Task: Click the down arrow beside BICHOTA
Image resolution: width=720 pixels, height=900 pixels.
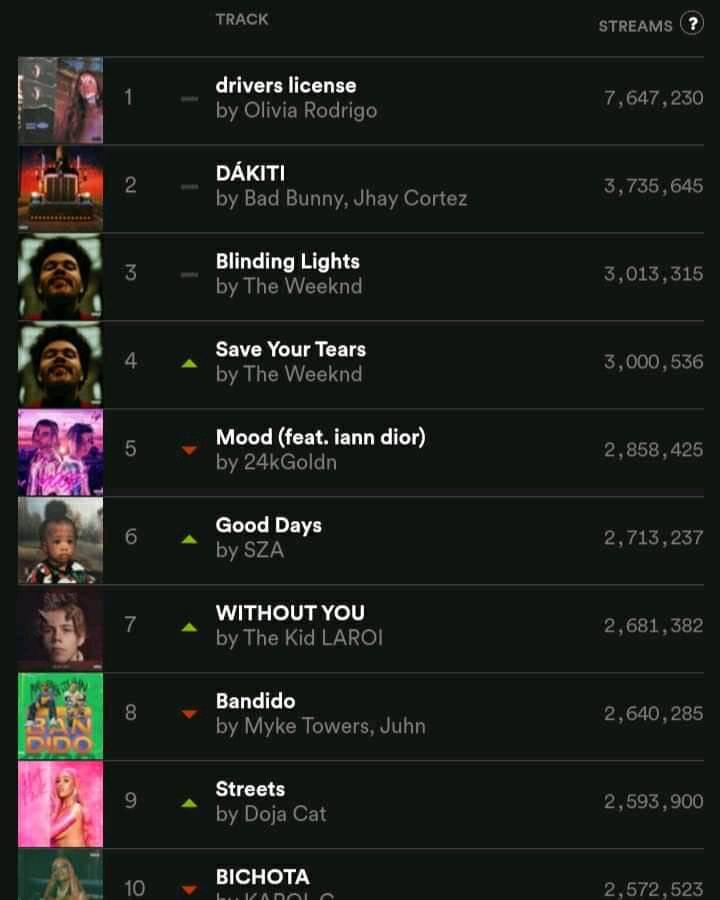Action: [x=189, y=890]
